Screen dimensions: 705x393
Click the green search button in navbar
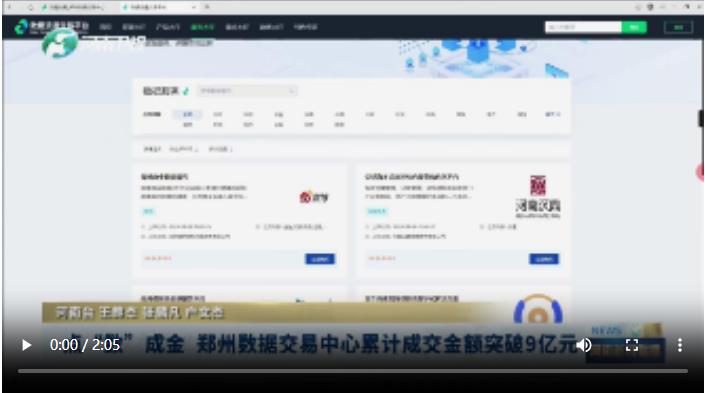(634, 27)
